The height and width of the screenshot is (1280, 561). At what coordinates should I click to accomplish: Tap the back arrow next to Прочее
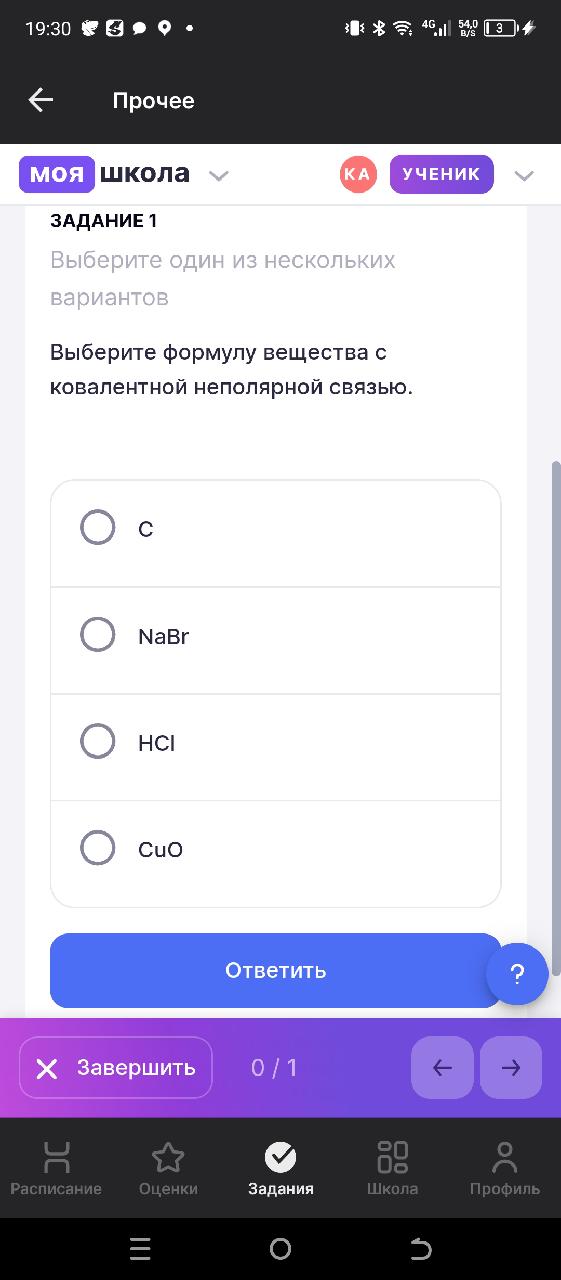[x=40, y=100]
